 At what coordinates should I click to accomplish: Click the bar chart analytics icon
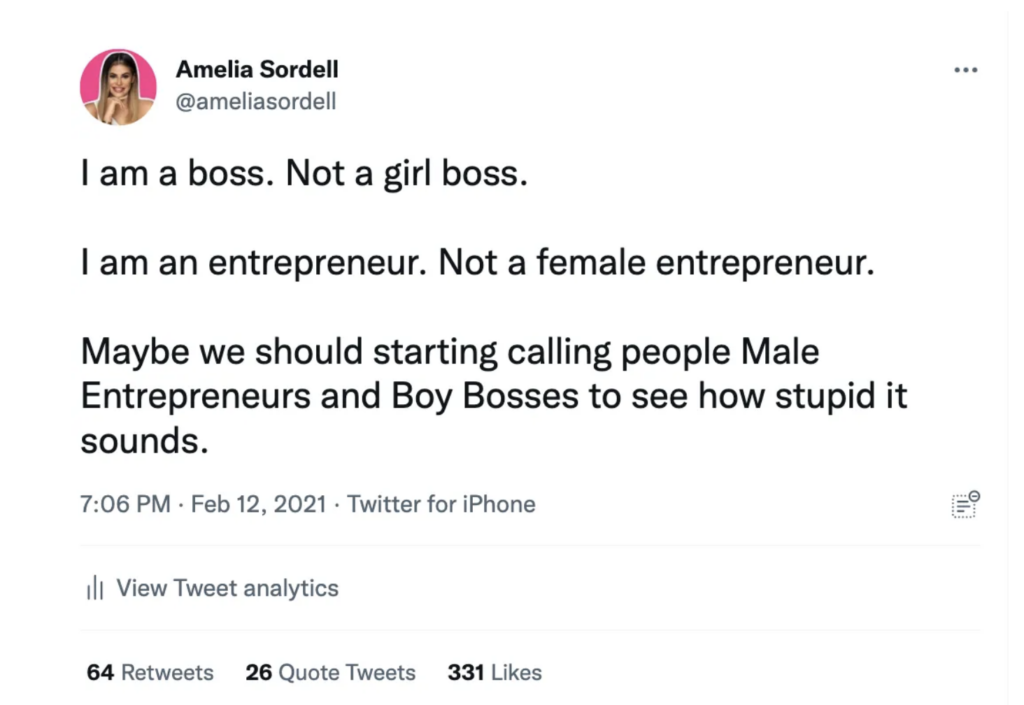[95, 588]
